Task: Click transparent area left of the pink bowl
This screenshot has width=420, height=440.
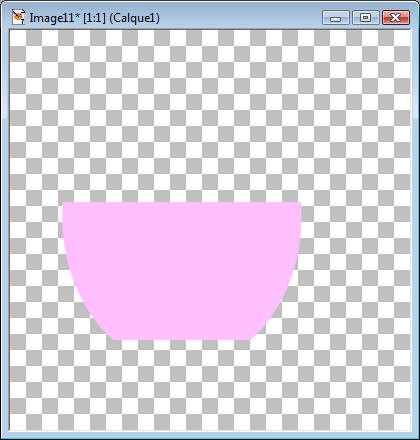Action: (x=35, y=271)
